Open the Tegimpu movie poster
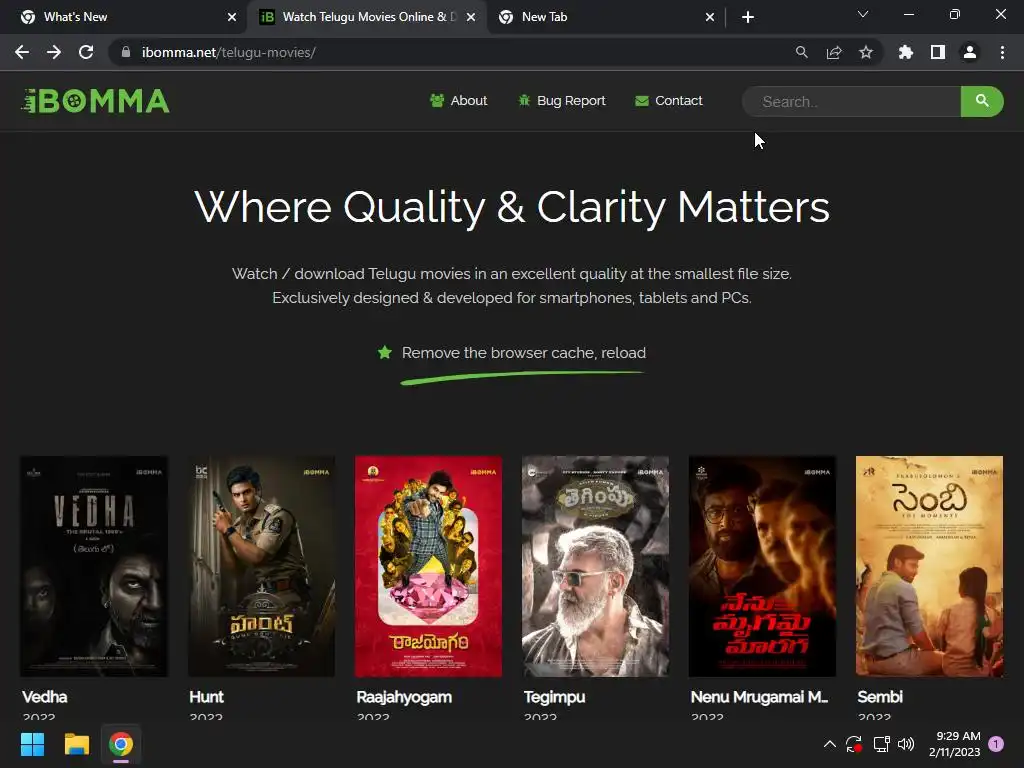Viewport: 1024px width, 768px height. [x=595, y=566]
